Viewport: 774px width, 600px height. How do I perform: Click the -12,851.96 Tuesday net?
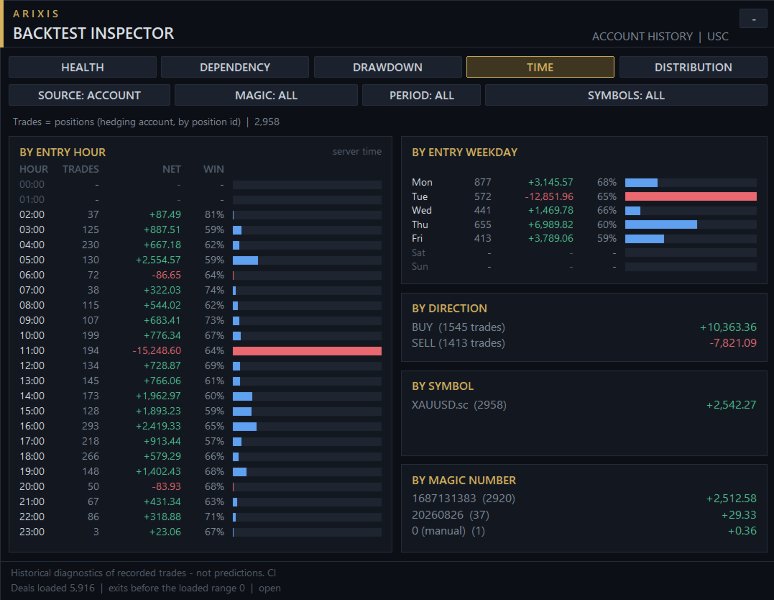click(549, 196)
